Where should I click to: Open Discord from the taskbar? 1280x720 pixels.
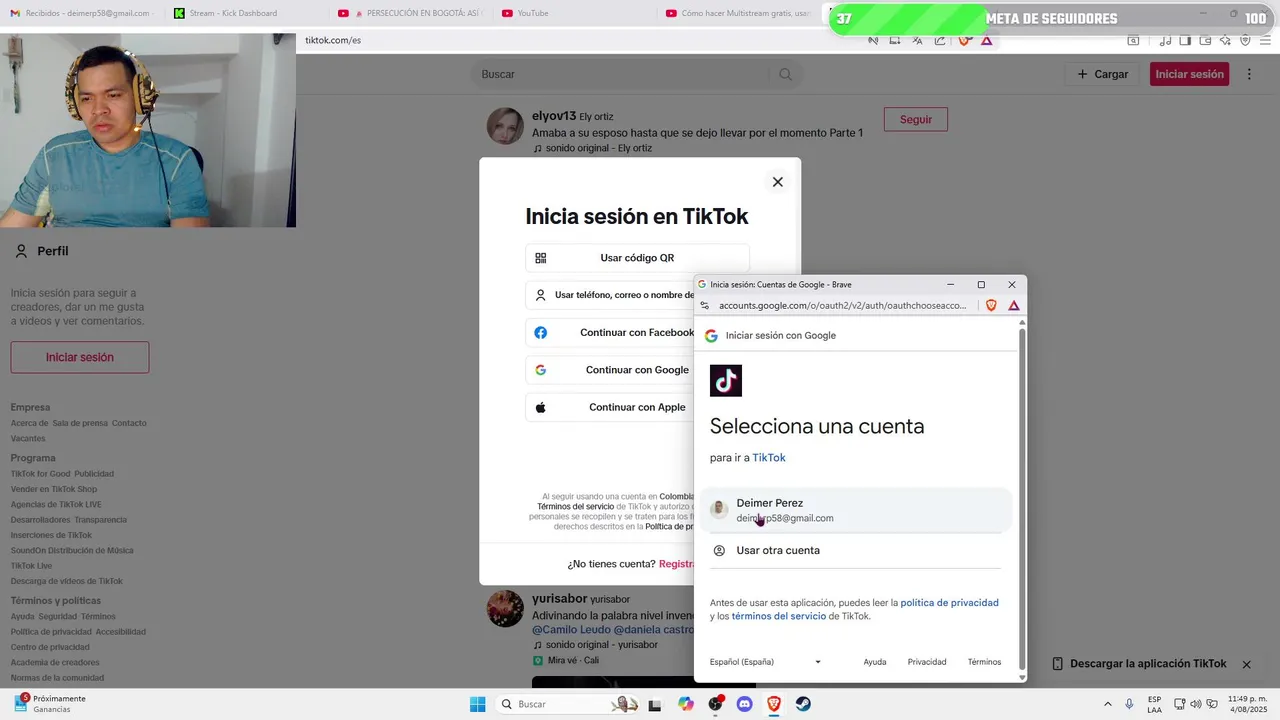tap(744, 704)
